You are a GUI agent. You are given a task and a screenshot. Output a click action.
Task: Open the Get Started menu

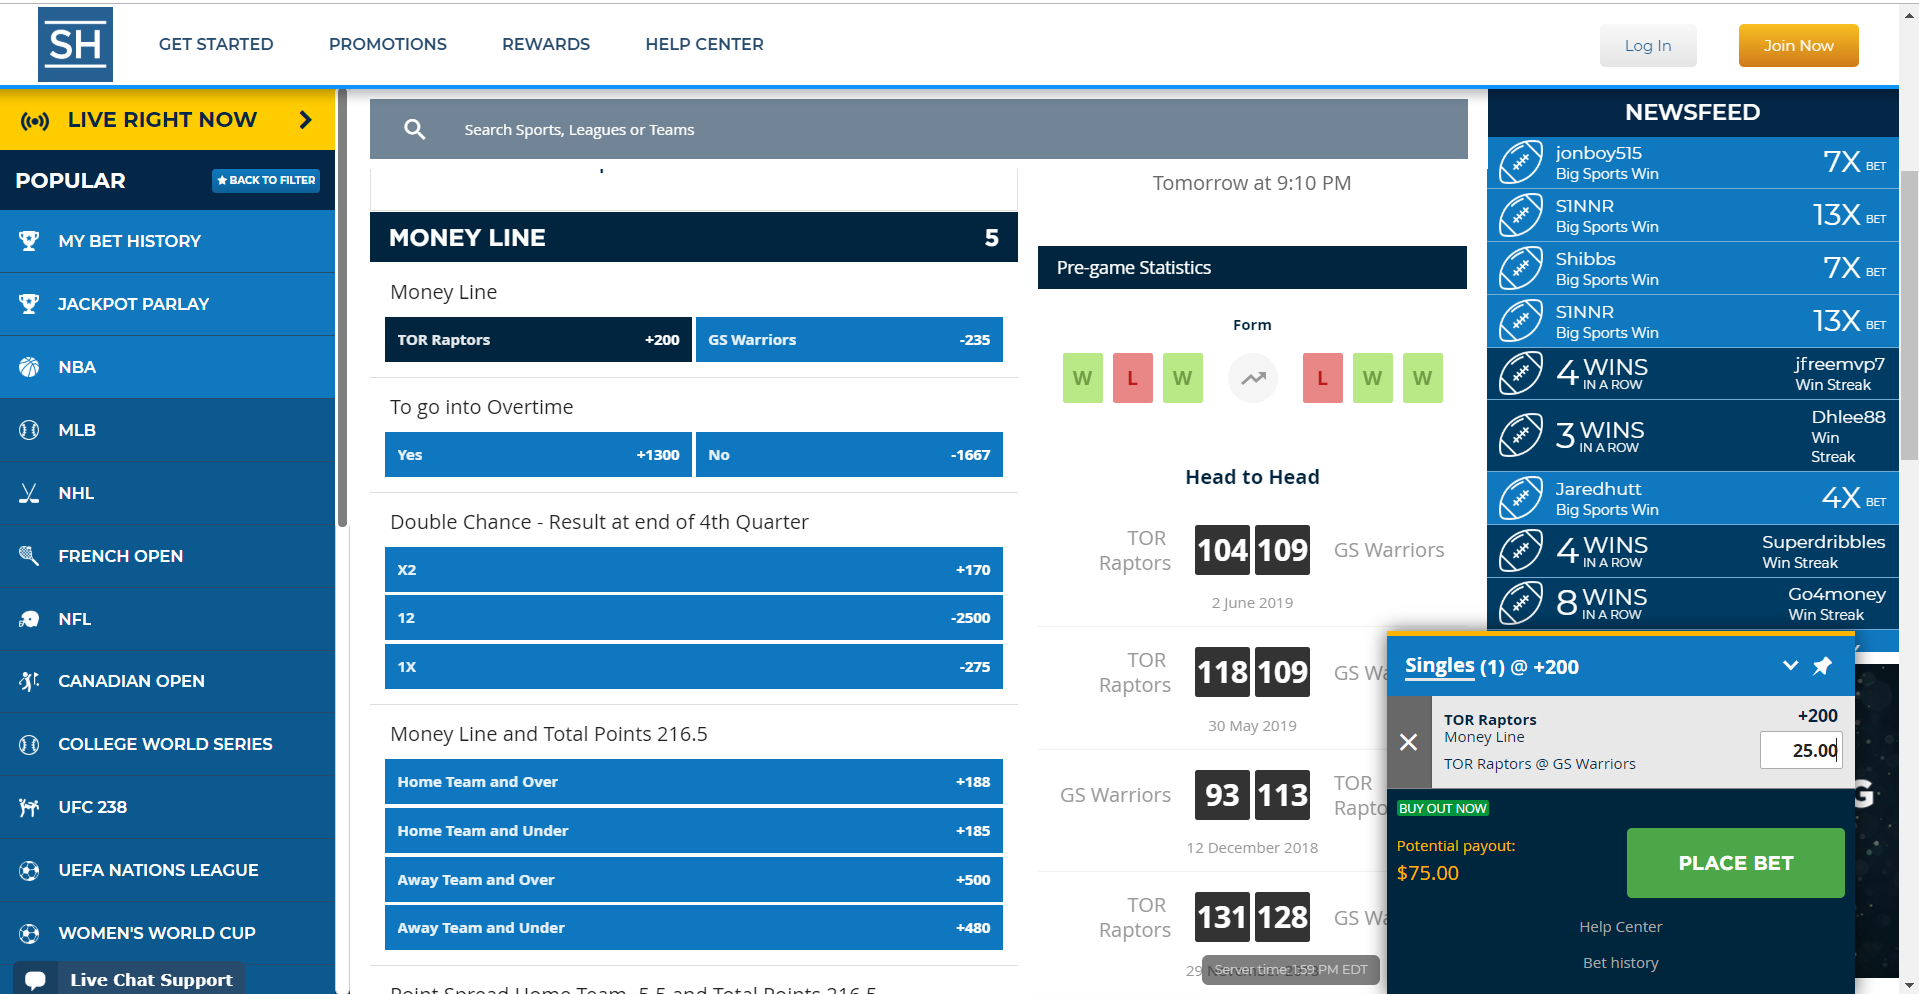click(x=216, y=44)
